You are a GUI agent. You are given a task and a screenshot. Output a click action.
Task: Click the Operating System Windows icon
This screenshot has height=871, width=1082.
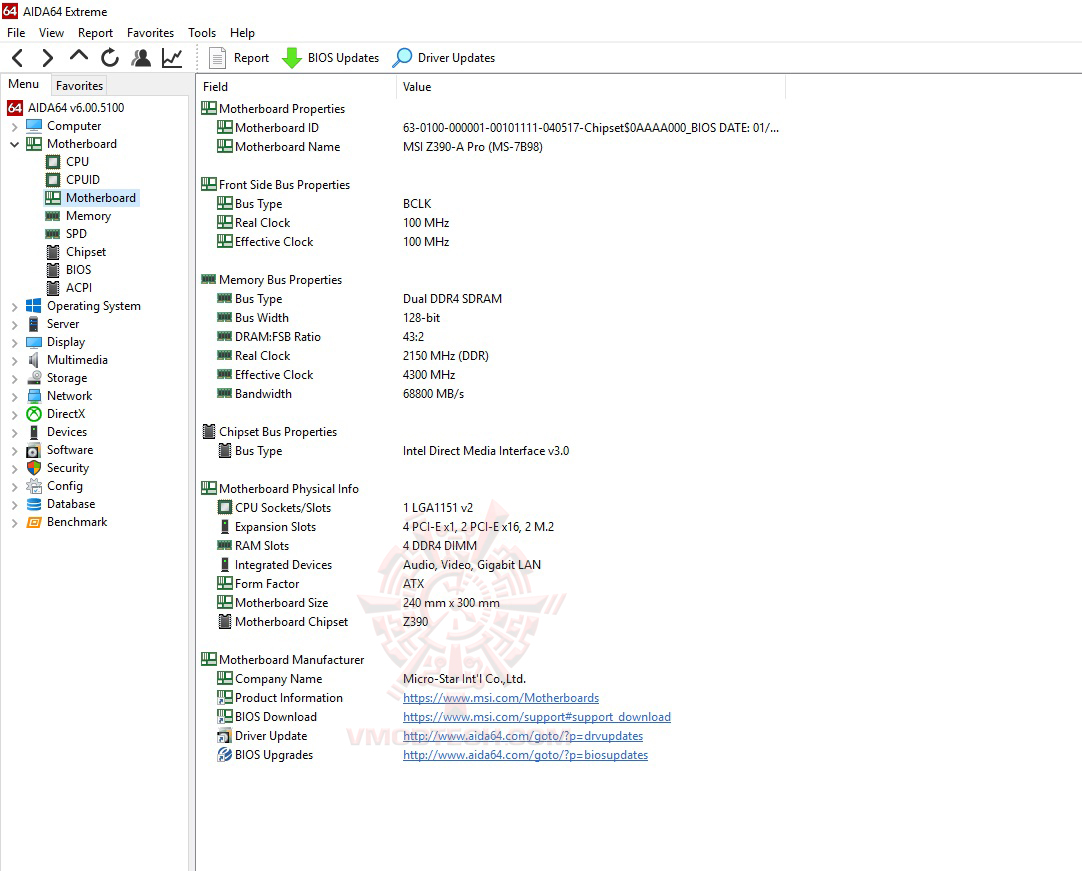(x=34, y=306)
